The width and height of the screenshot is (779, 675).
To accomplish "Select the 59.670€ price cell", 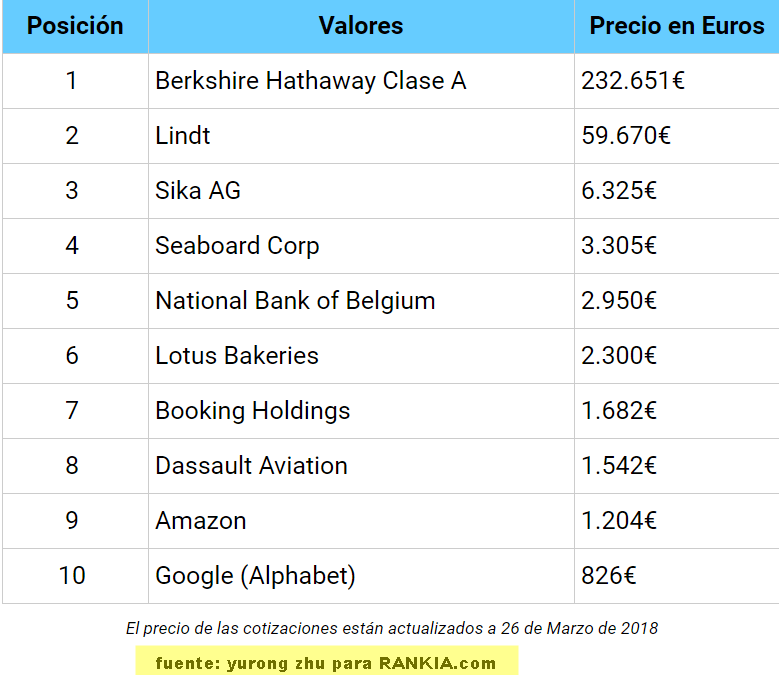I will click(626, 136).
